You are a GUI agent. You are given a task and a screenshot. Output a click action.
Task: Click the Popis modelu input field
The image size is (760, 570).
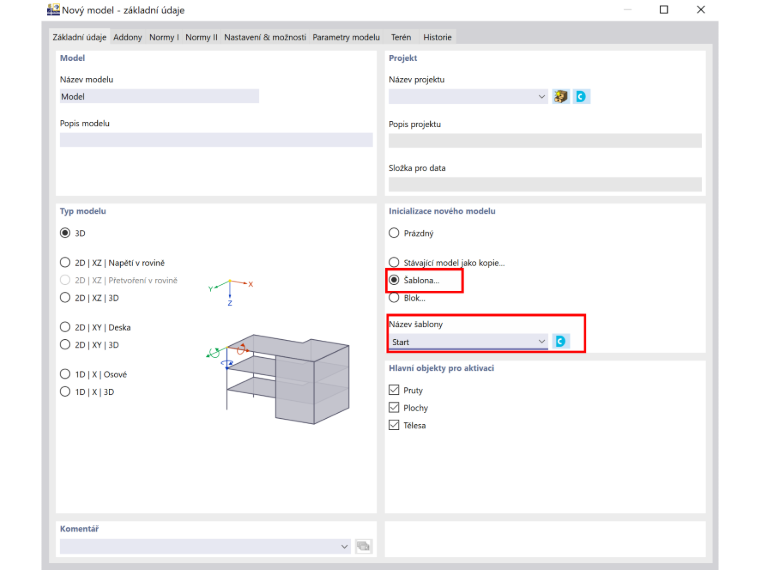[216, 140]
